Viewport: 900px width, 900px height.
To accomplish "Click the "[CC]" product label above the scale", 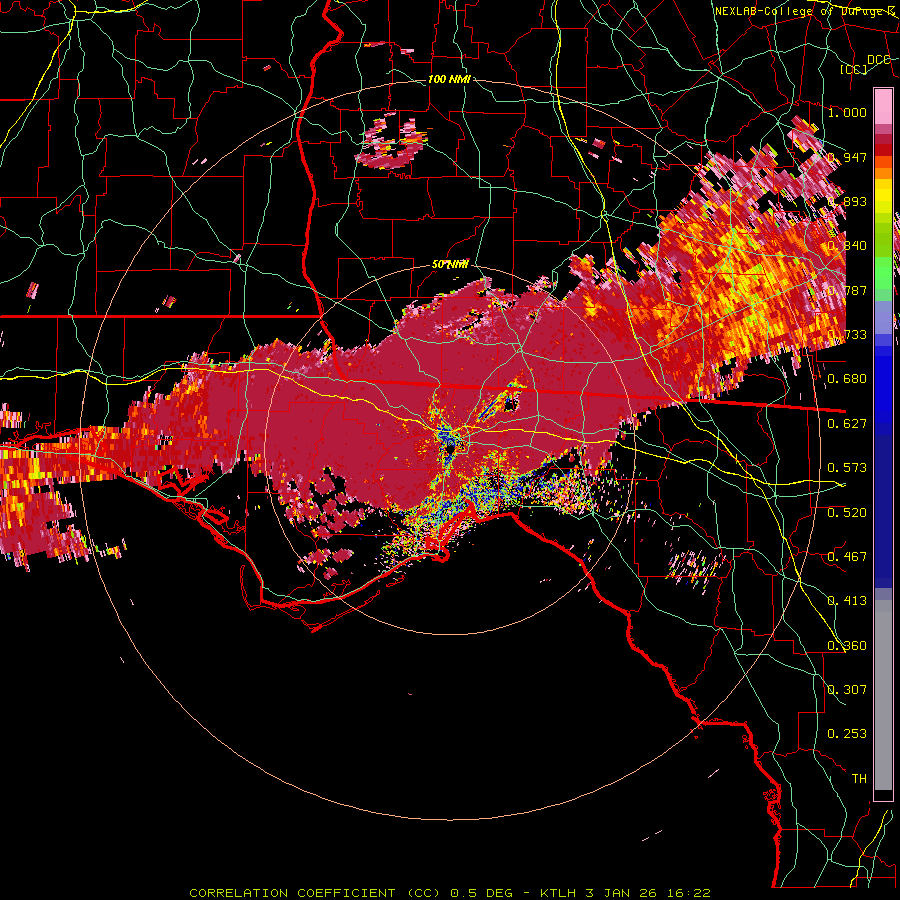I will click(853, 69).
